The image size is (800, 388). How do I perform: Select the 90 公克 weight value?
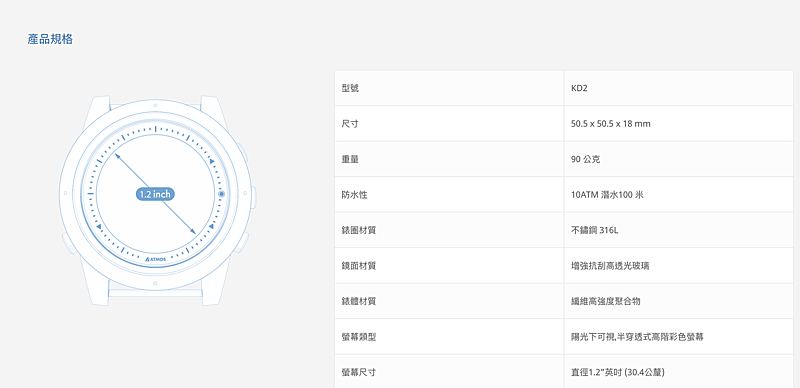586,159
